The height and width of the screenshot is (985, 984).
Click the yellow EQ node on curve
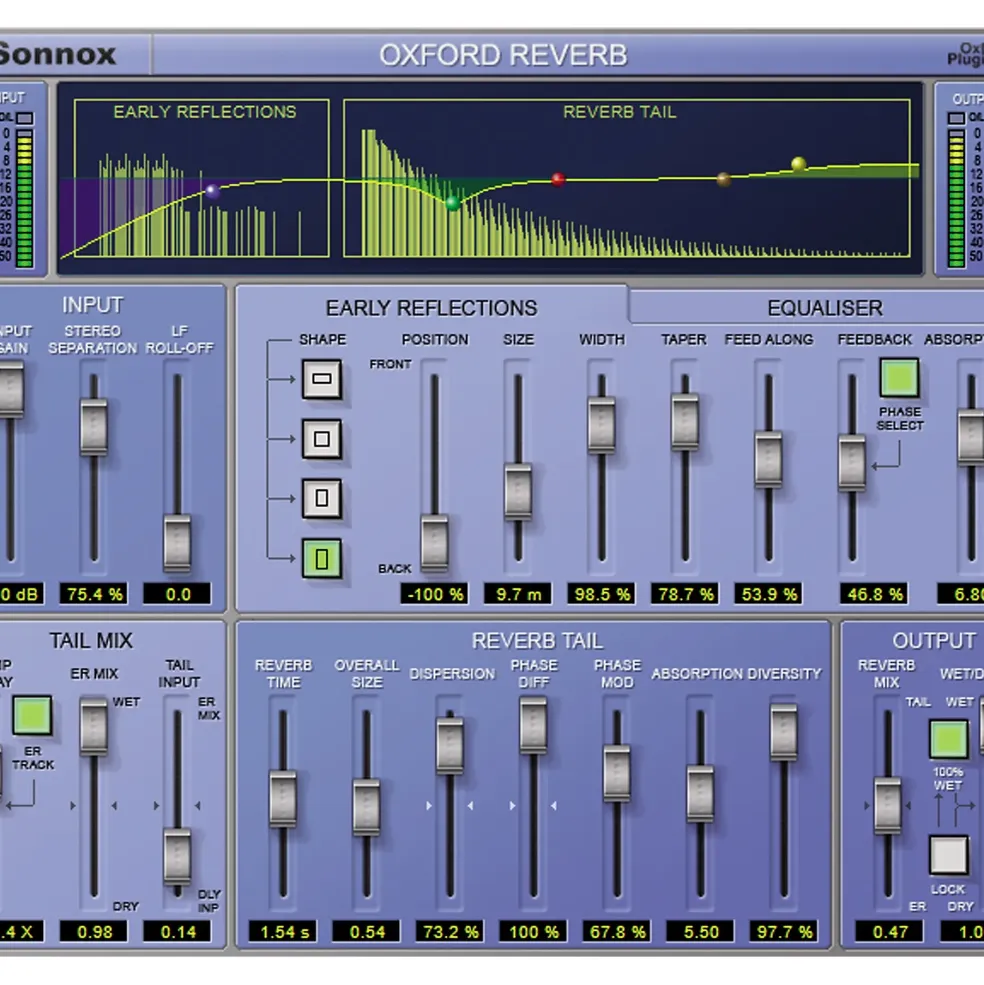pyautogui.click(x=799, y=164)
